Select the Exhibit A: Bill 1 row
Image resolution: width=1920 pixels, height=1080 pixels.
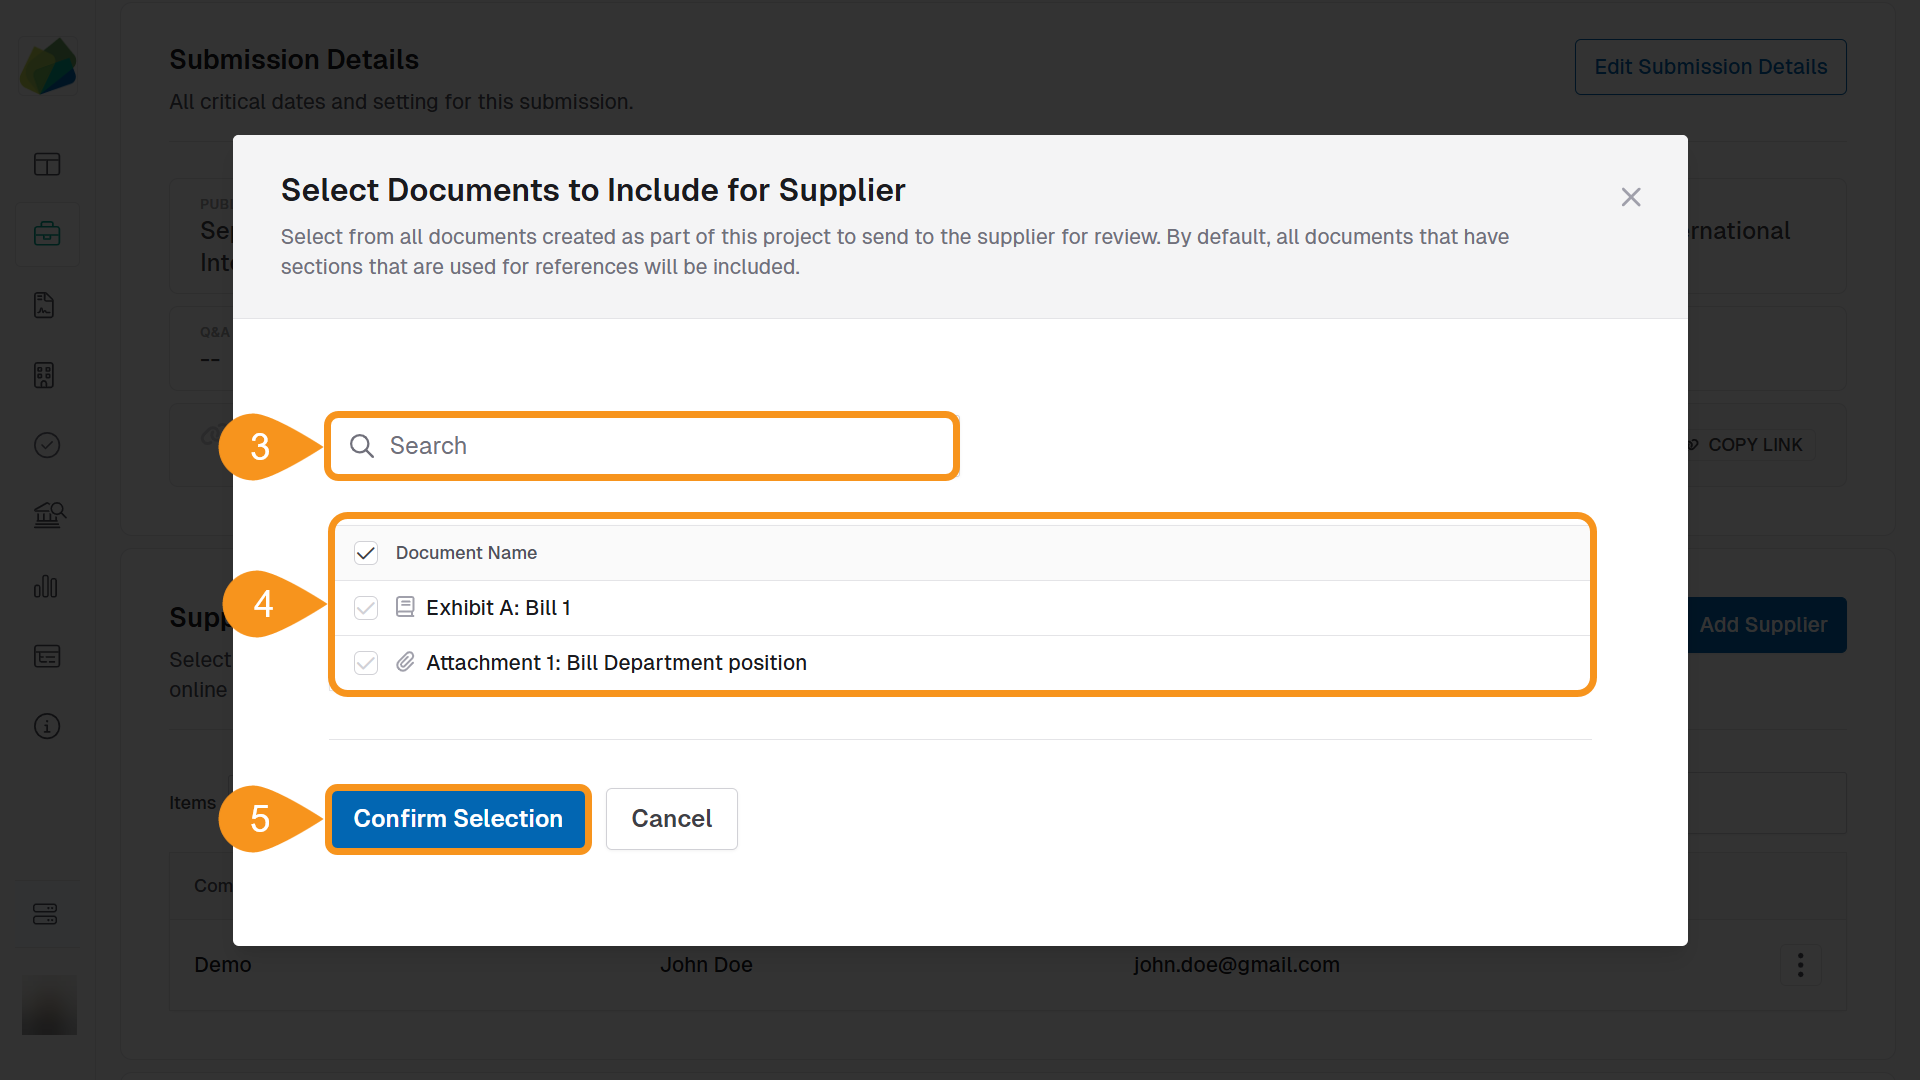pos(498,607)
